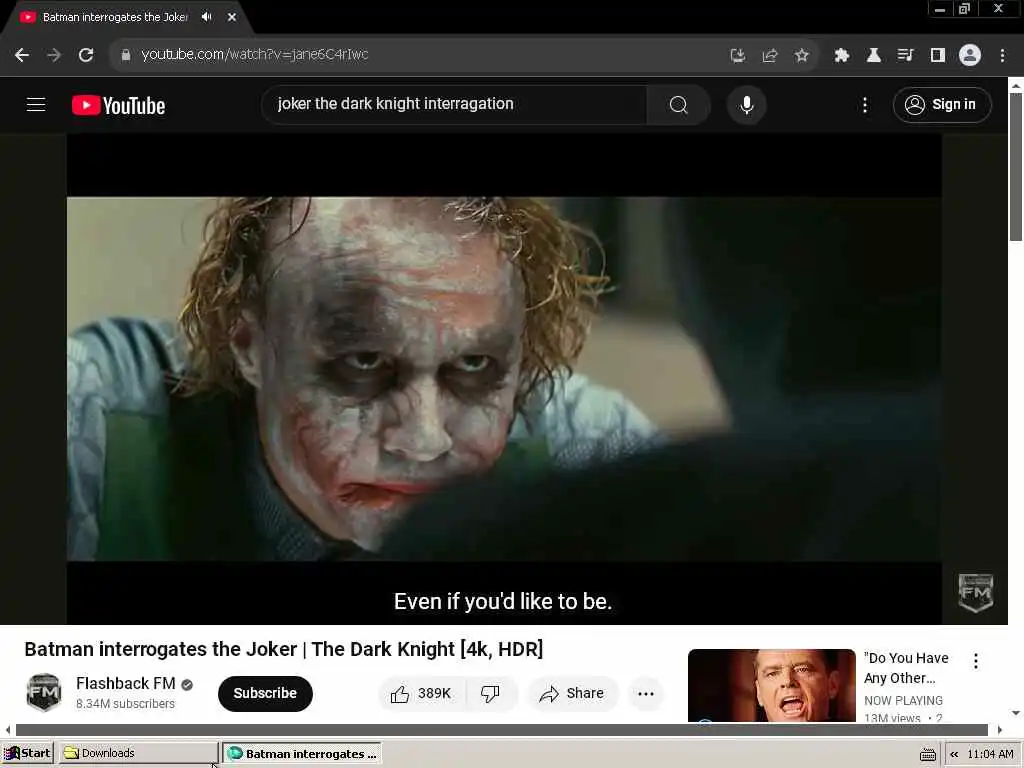Open the YouTube hamburger guide menu

point(36,104)
